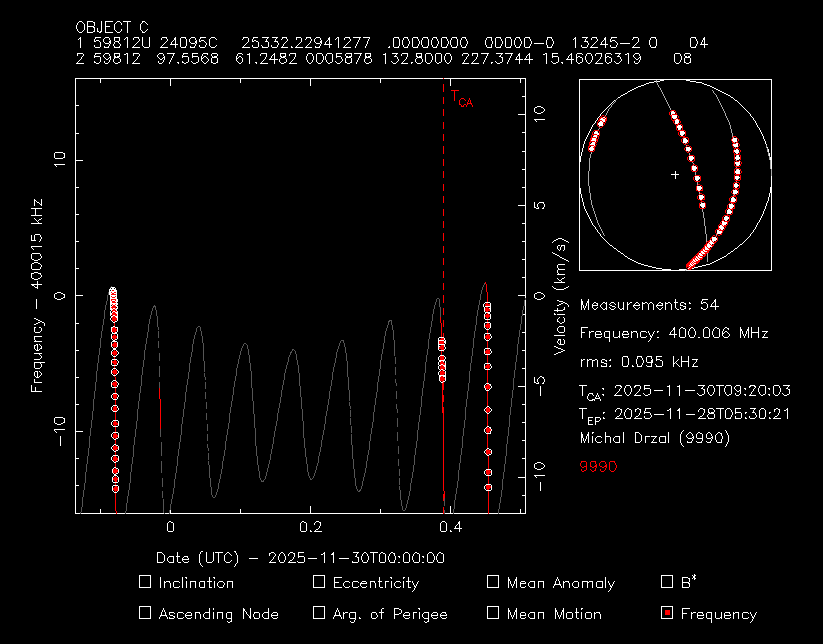Enable the B* drag term checkbox
Image resolution: width=823 pixels, height=644 pixels.
[667, 583]
